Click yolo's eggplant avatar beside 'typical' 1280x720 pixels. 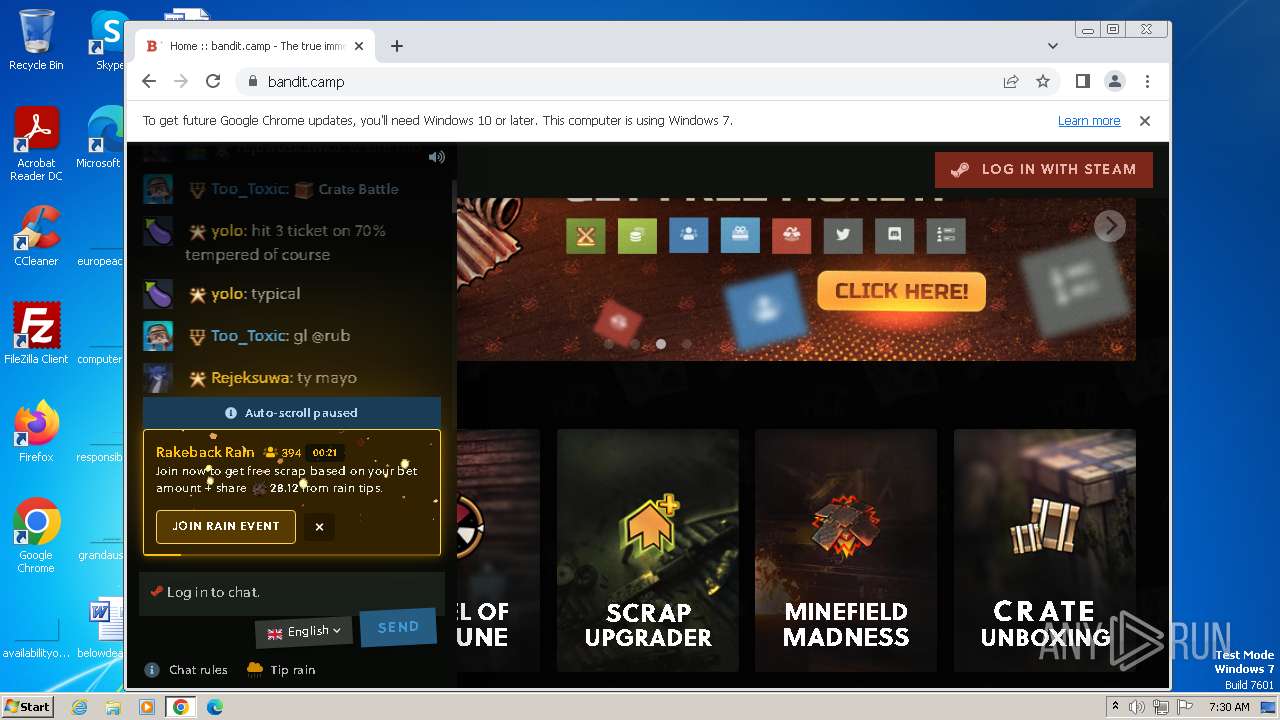click(158, 294)
